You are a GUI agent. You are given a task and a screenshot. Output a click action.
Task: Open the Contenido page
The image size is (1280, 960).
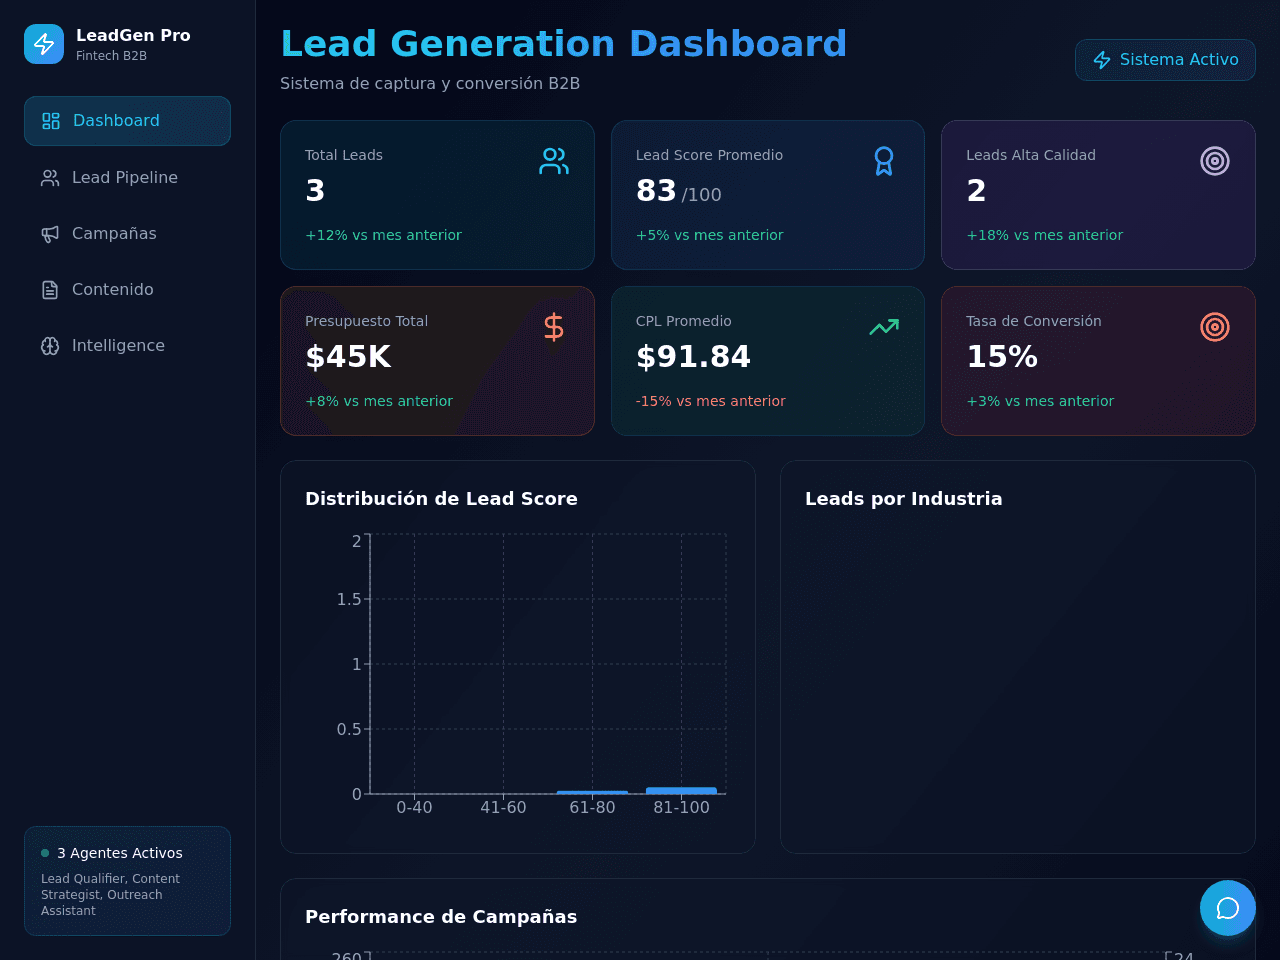(127, 290)
